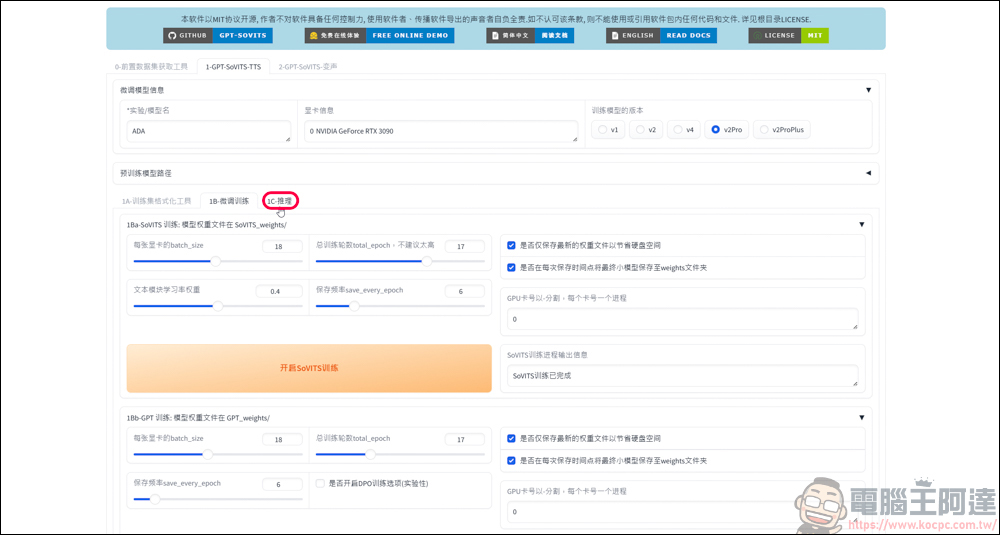Toggle GPT 保存至weights文件夹 checkbox
1000x535 pixels.
click(x=511, y=461)
